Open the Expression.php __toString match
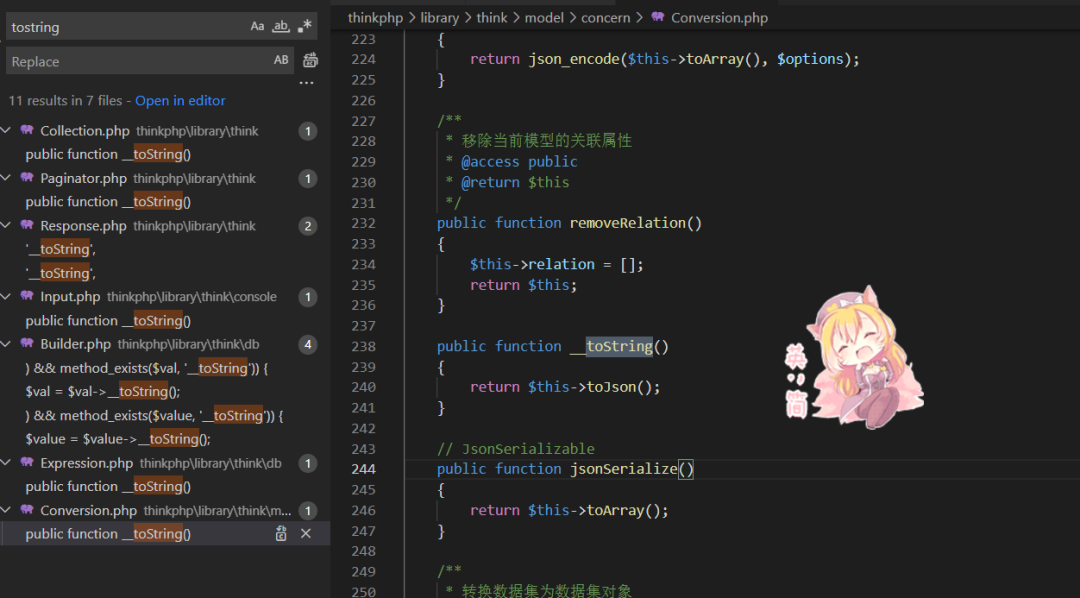The height and width of the screenshot is (598, 1080). 108,486
